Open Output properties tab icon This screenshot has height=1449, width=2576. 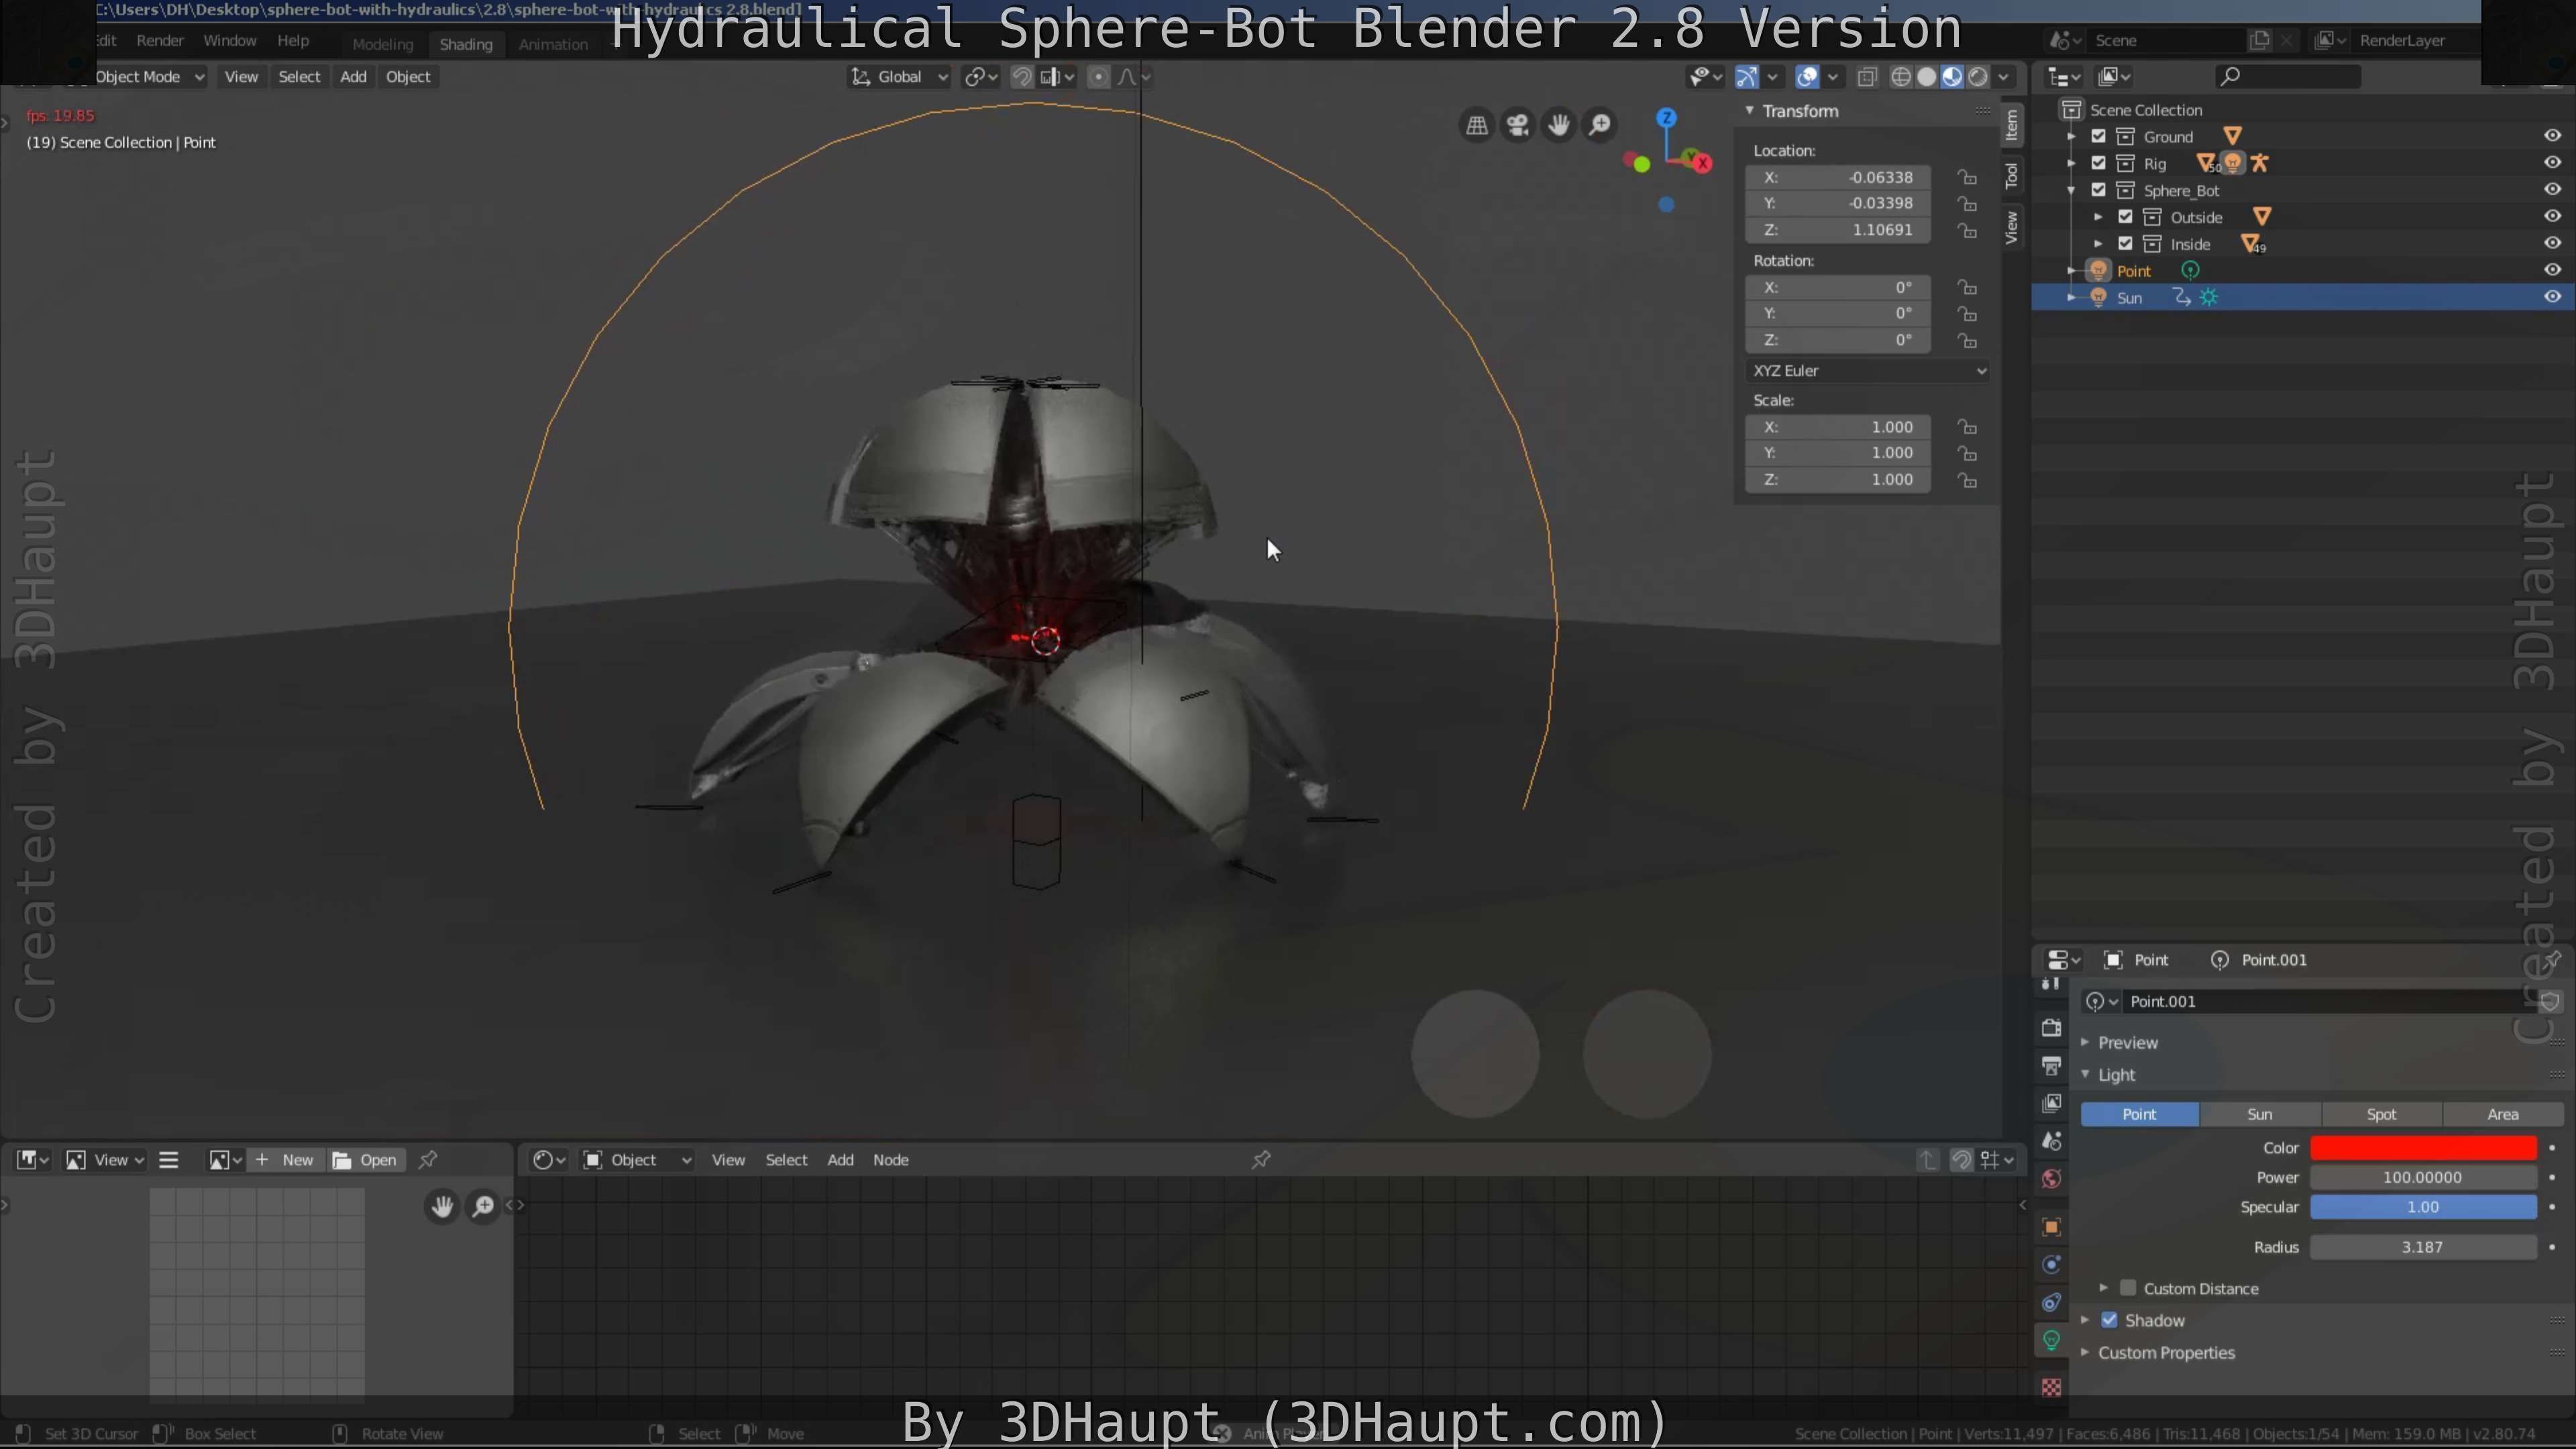click(x=2051, y=1066)
